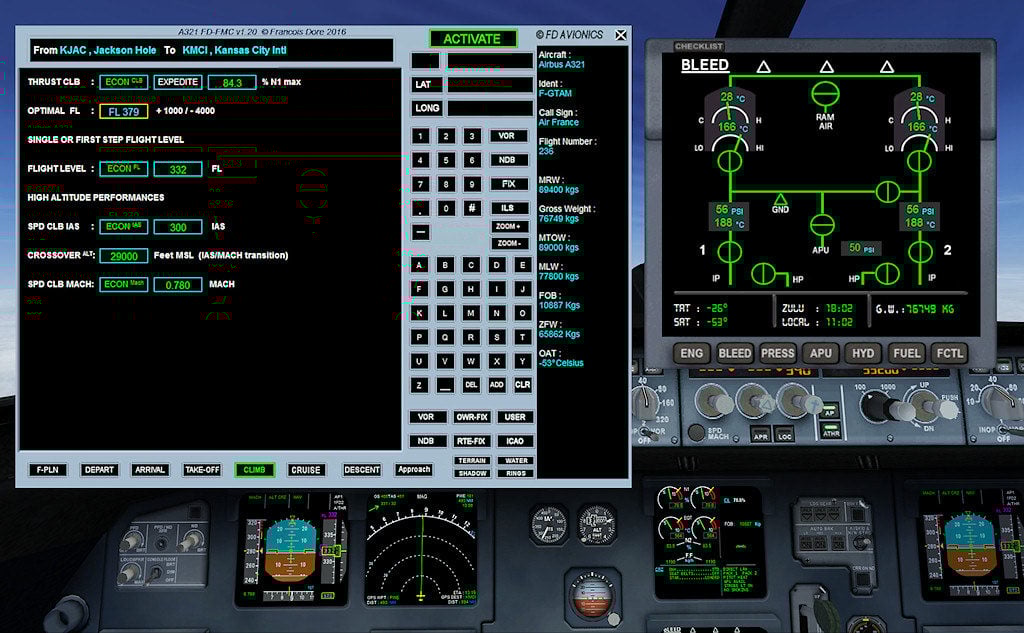Select the FIX key
Screen dimensions: 1024x633
pos(508,185)
